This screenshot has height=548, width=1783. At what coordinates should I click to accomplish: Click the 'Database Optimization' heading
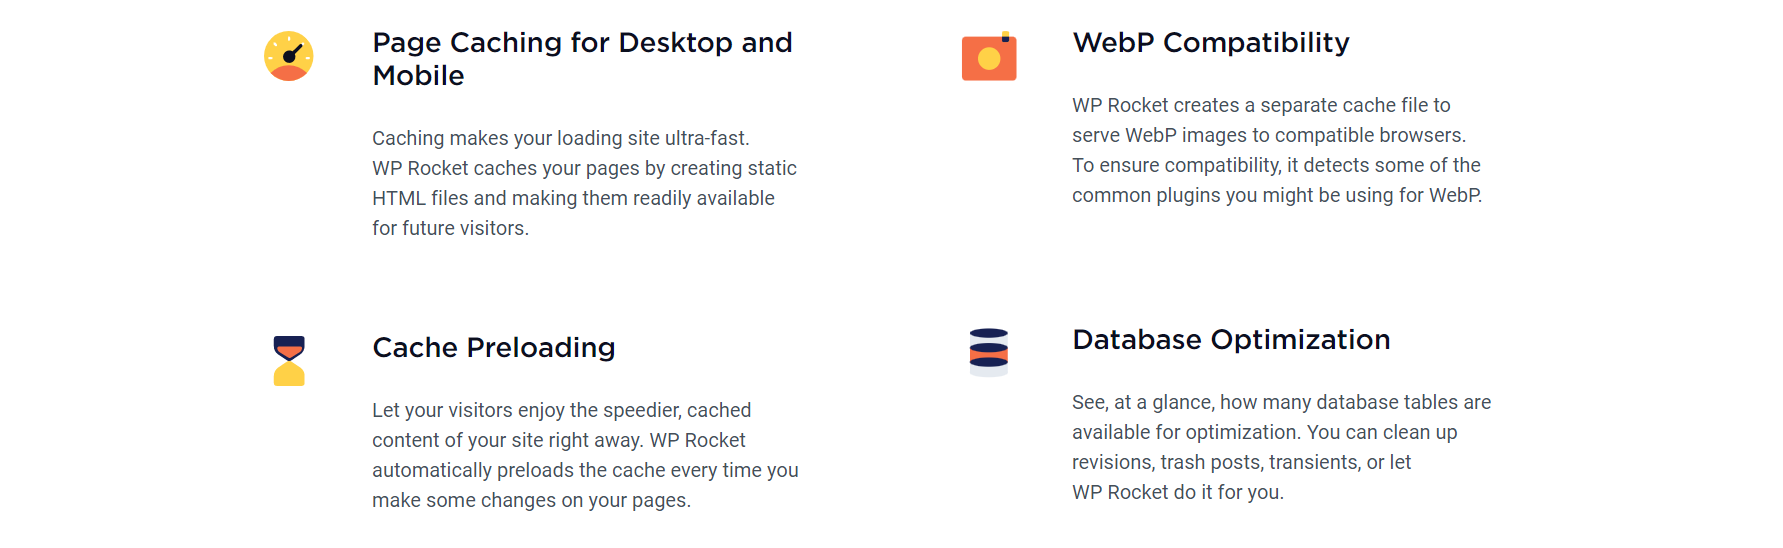(x=1230, y=340)
